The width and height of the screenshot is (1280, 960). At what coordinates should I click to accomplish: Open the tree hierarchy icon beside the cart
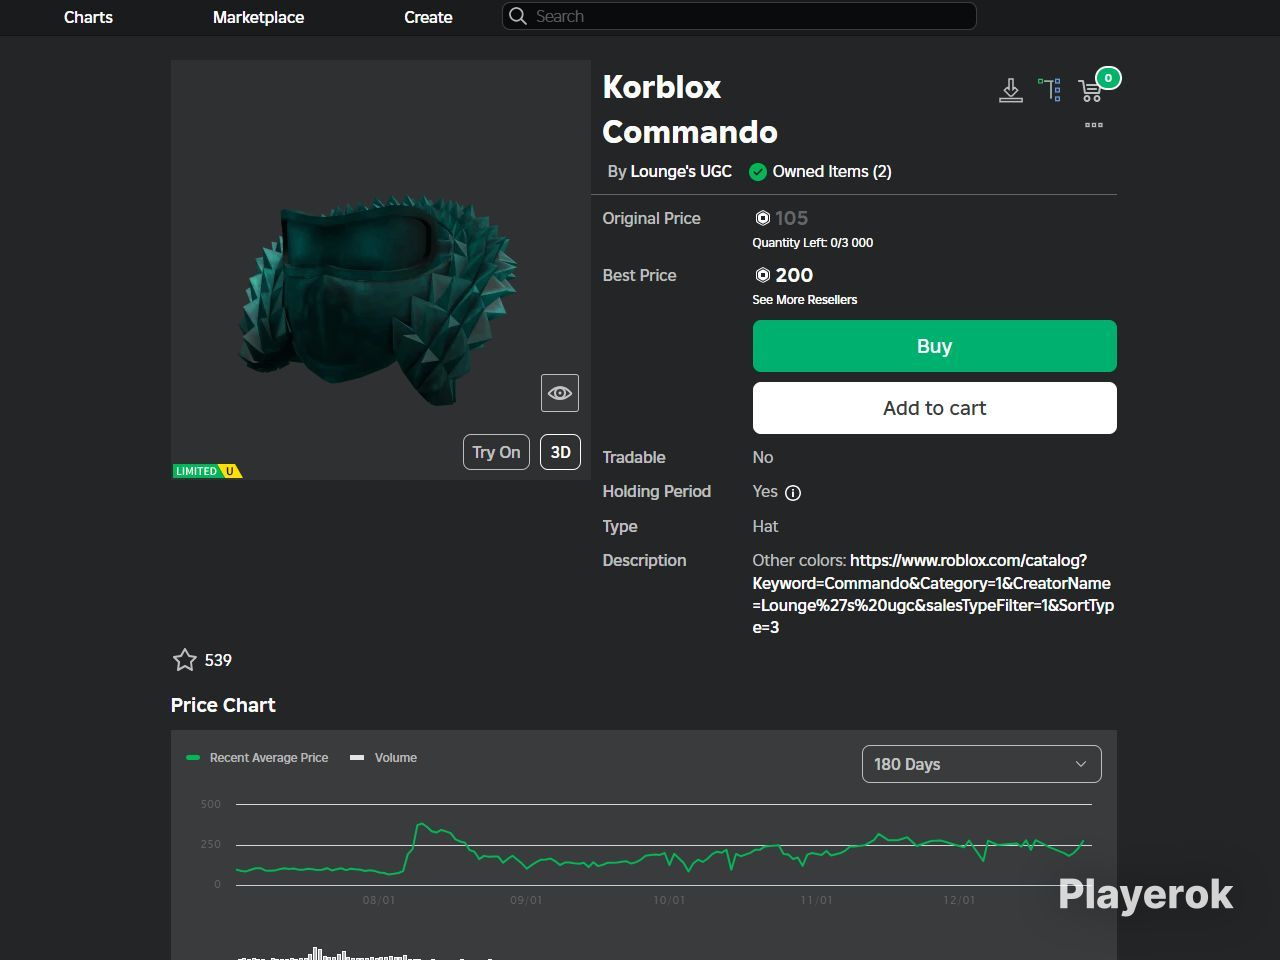pos(1050,90)
